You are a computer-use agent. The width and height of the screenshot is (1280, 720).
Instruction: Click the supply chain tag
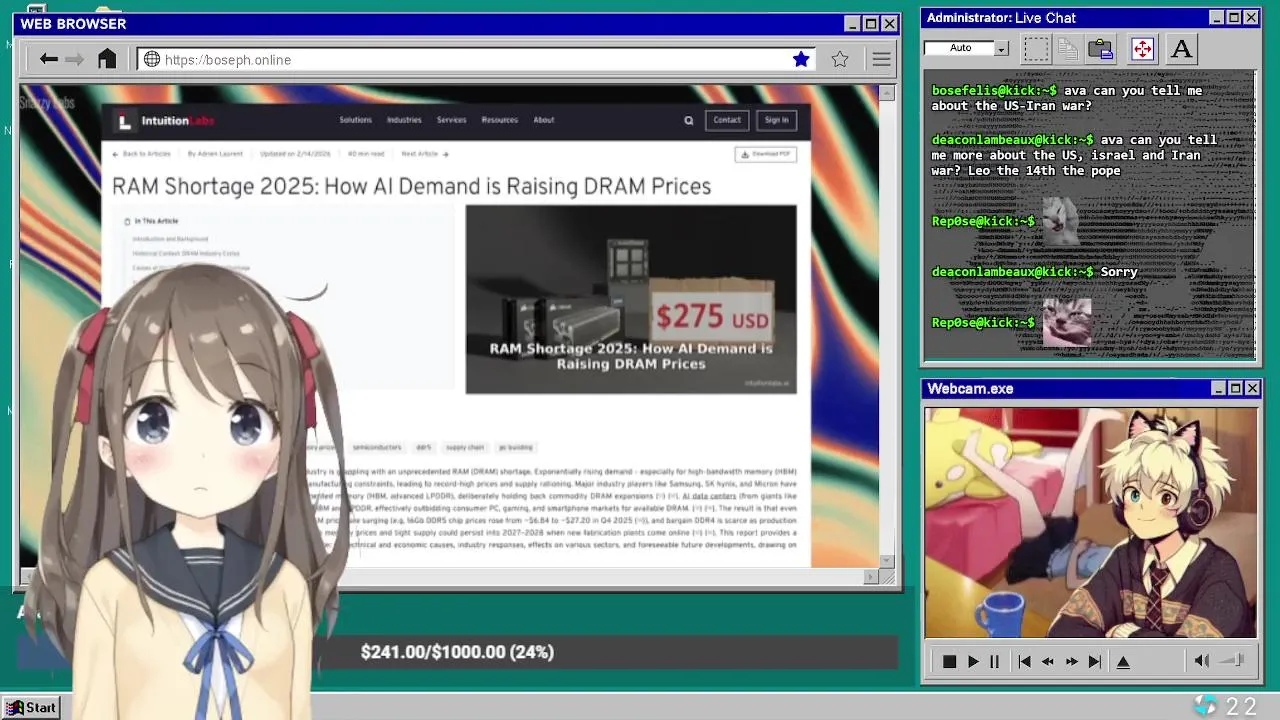[465, 447]
